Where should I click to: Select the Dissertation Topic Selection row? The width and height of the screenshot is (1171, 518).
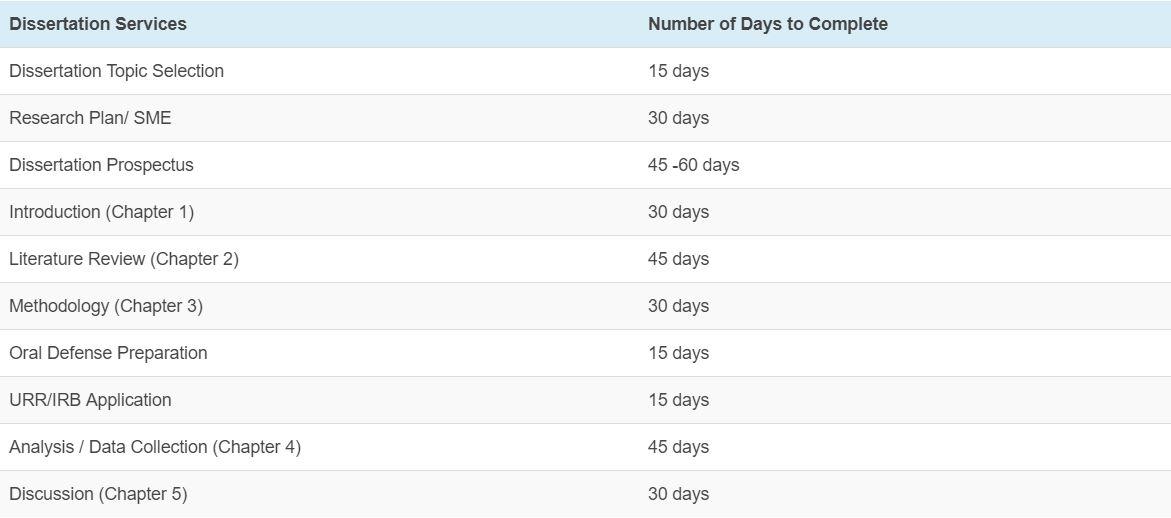click(x=116, y=71)
